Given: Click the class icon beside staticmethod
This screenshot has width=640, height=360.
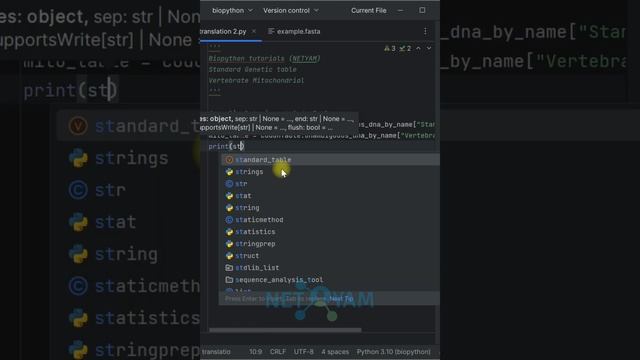Looking at the screenshot, I should 229,220.
